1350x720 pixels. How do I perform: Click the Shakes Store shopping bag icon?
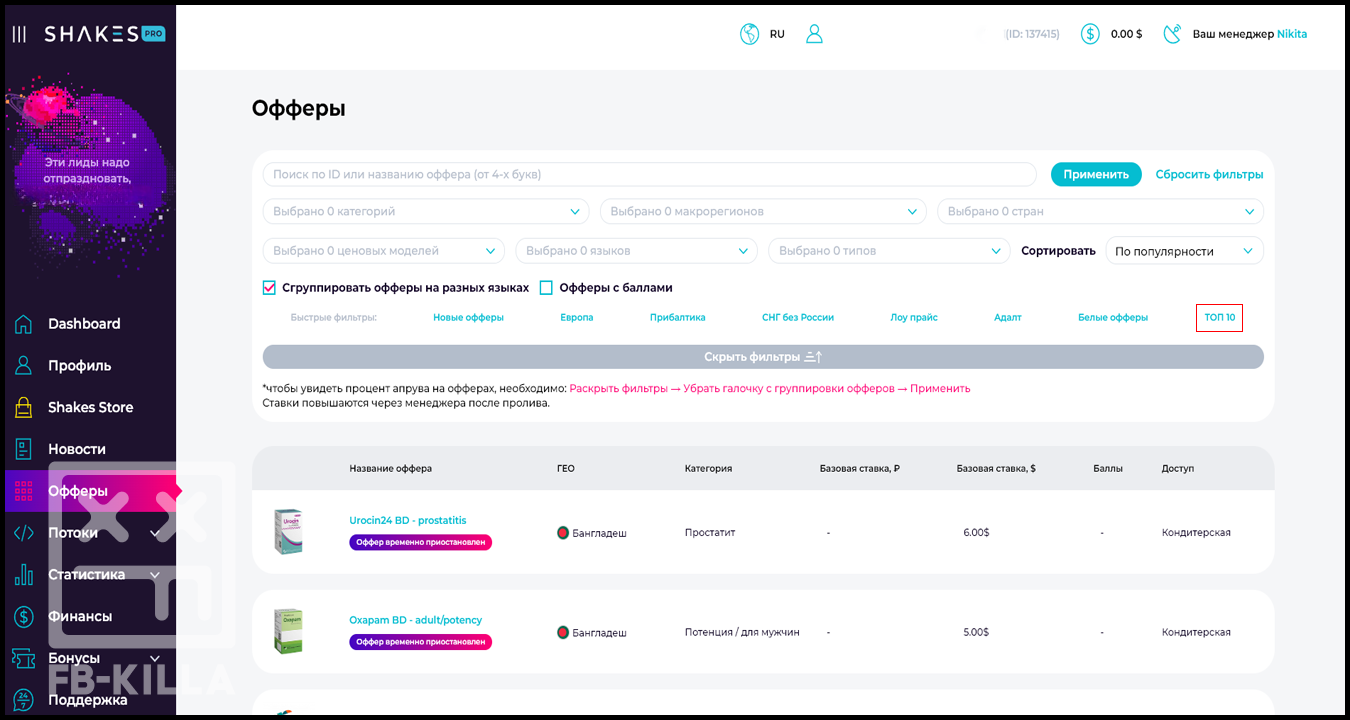[x=24, y=408]
